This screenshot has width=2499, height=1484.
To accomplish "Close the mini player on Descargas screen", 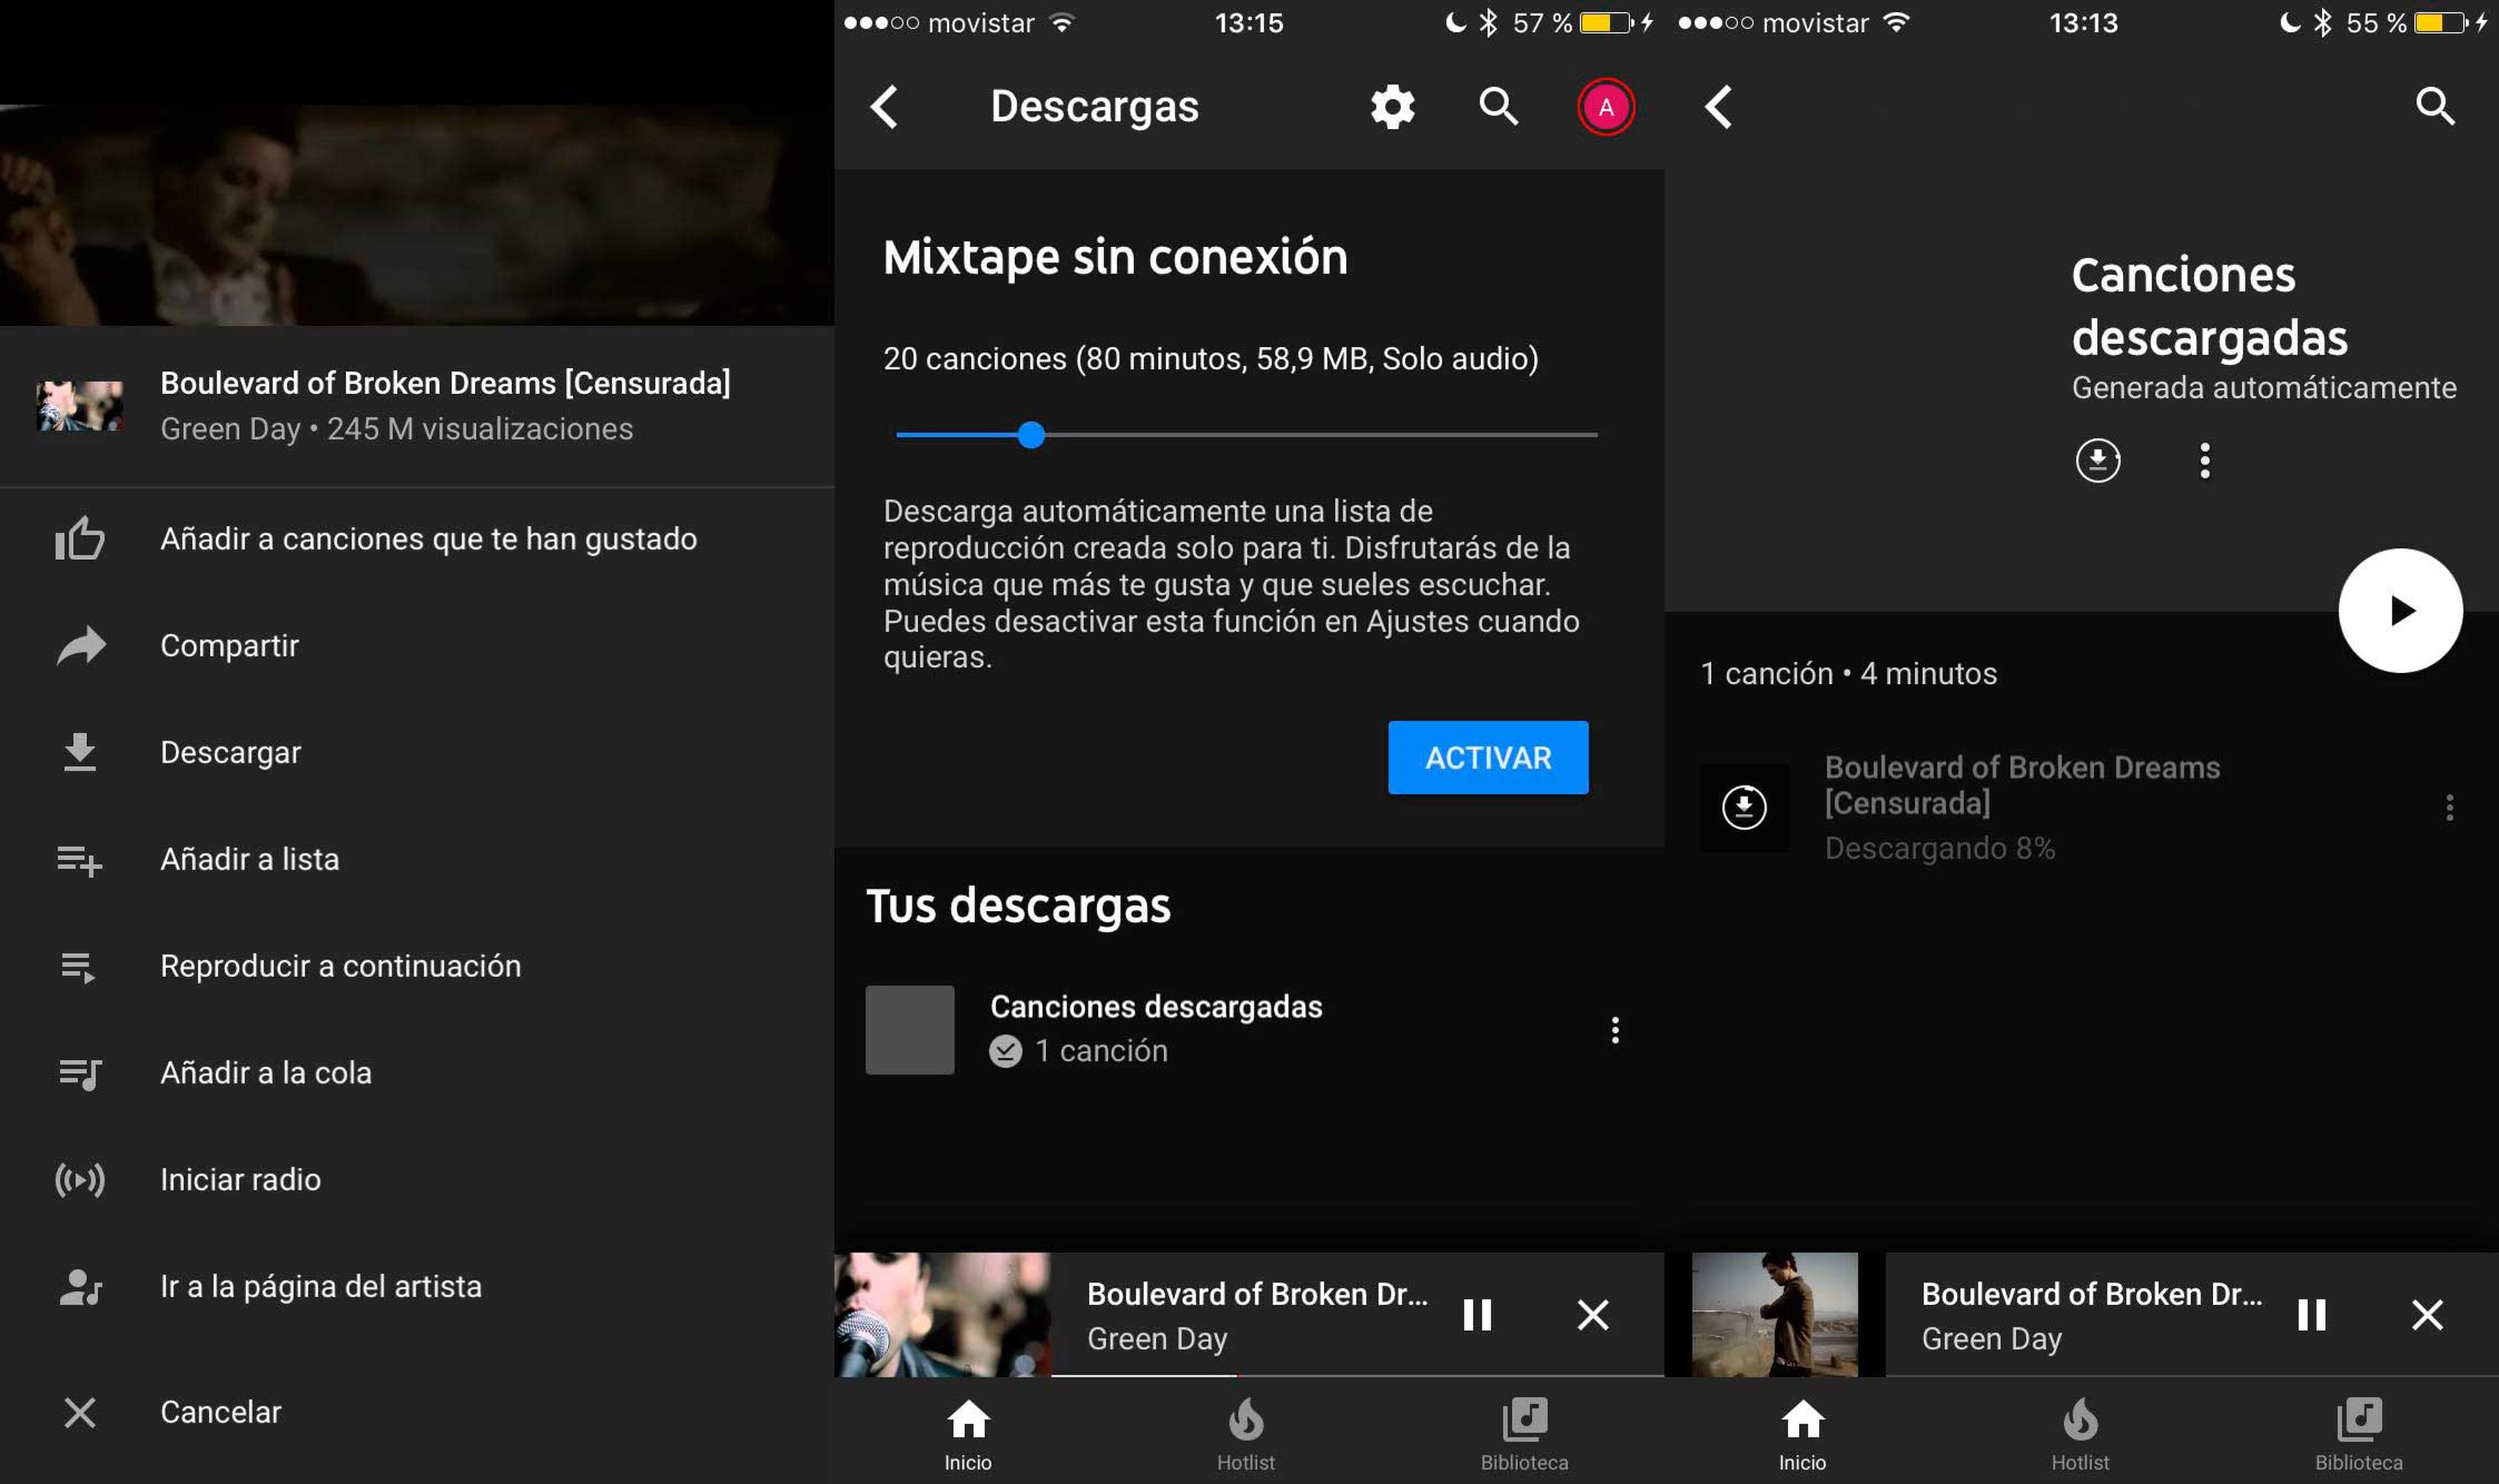I will (x=1593, y=1315).
